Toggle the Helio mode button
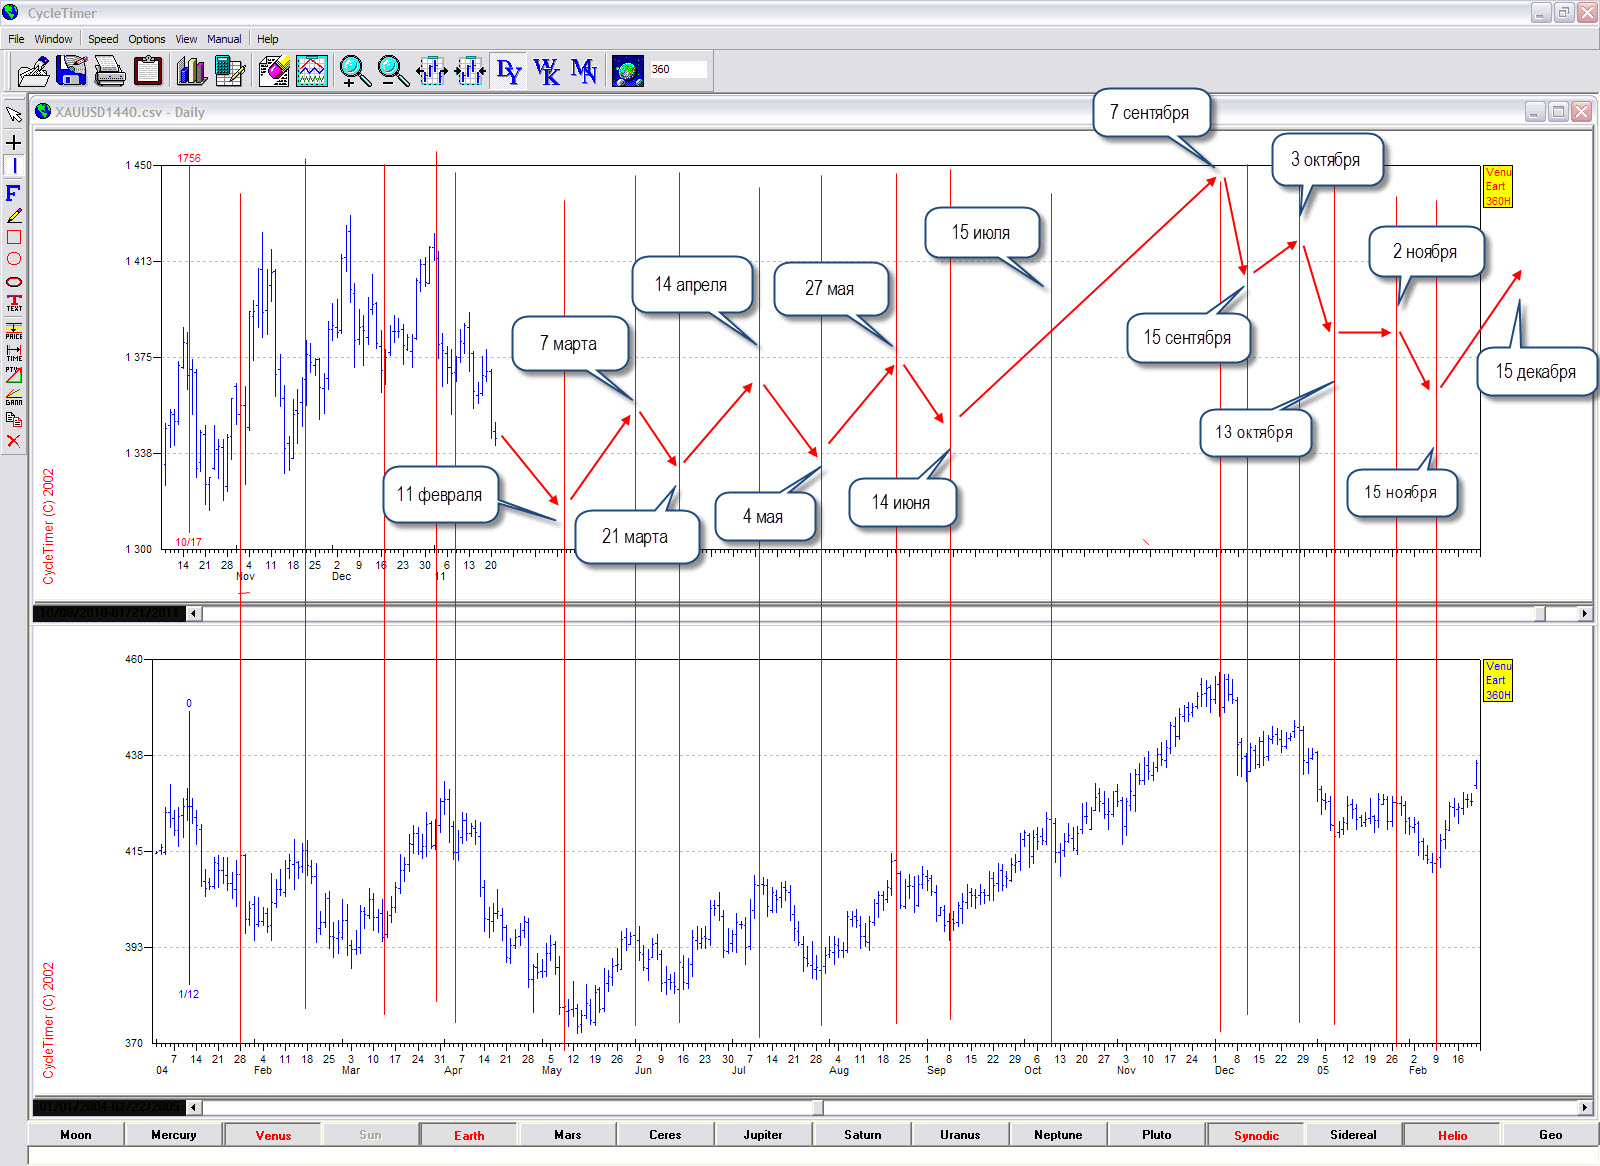1600x1166 pixels. [x=1452, y=1135]
